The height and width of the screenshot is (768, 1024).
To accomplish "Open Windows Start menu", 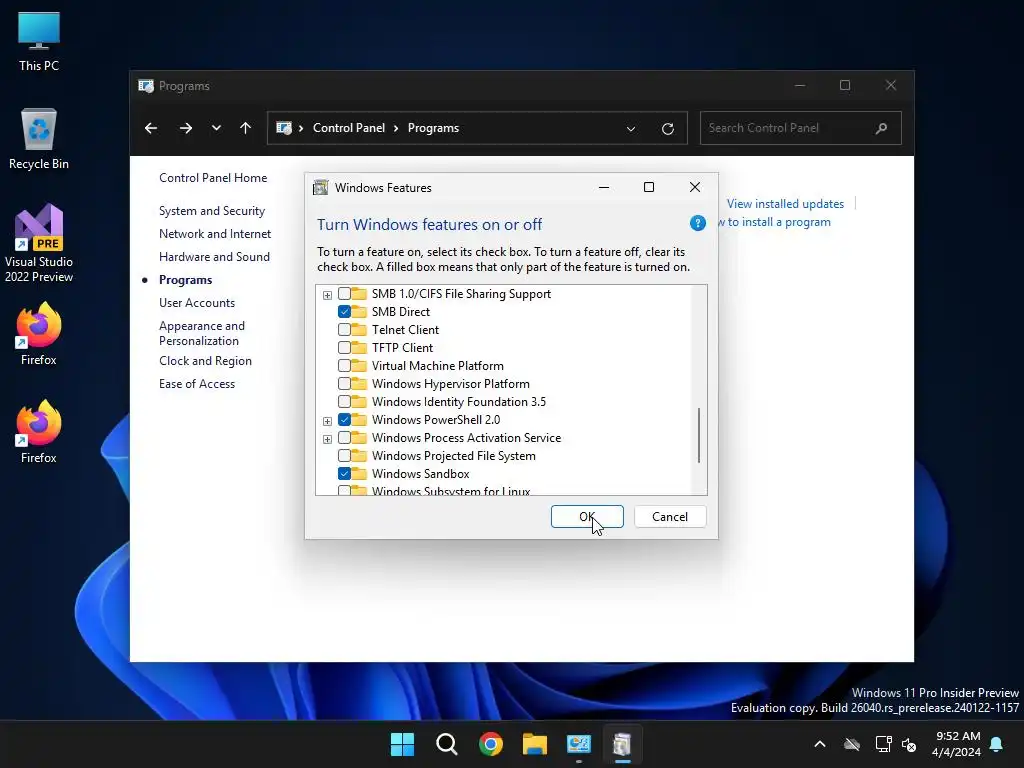I will click(402, 744).
